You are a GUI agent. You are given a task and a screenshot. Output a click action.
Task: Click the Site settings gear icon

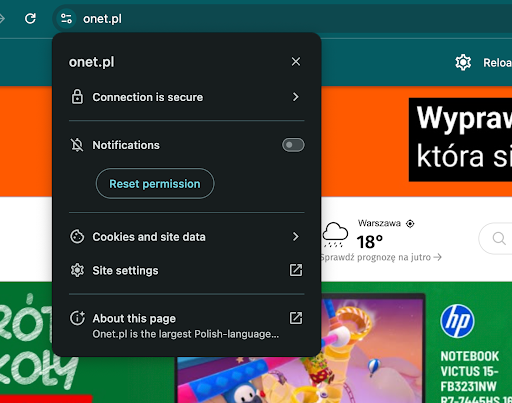point(77,270)
